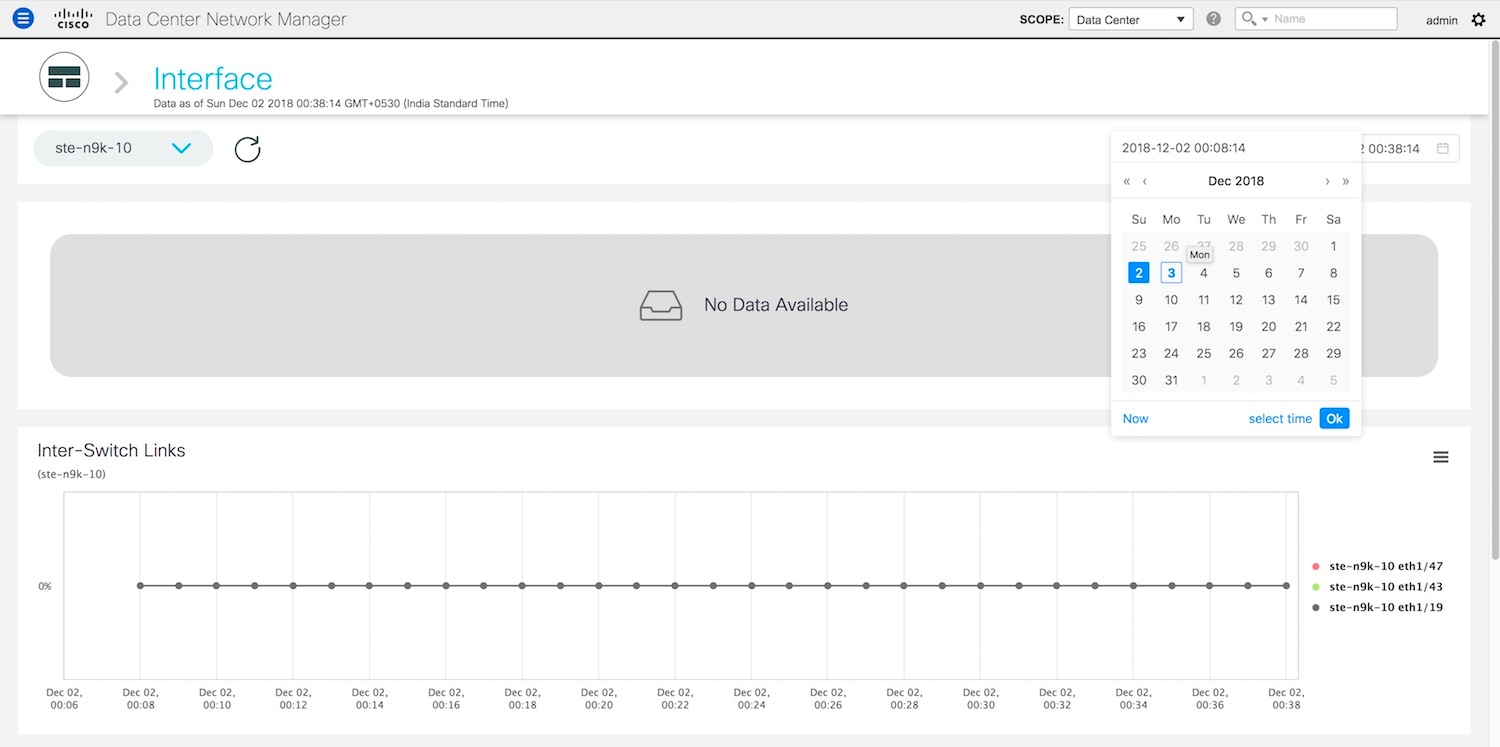
Task: Open the main hamburger navigation menu
Action: pyautogui.click(x=22, y=18)
